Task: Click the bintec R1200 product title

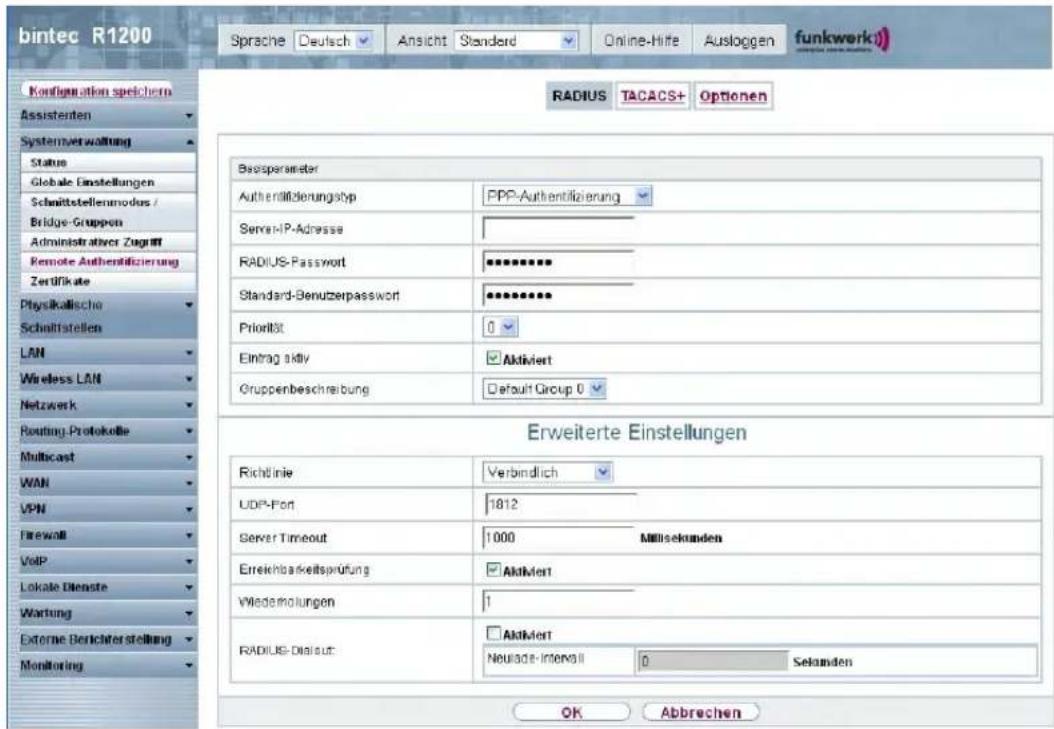Action: tap(85, 36)
